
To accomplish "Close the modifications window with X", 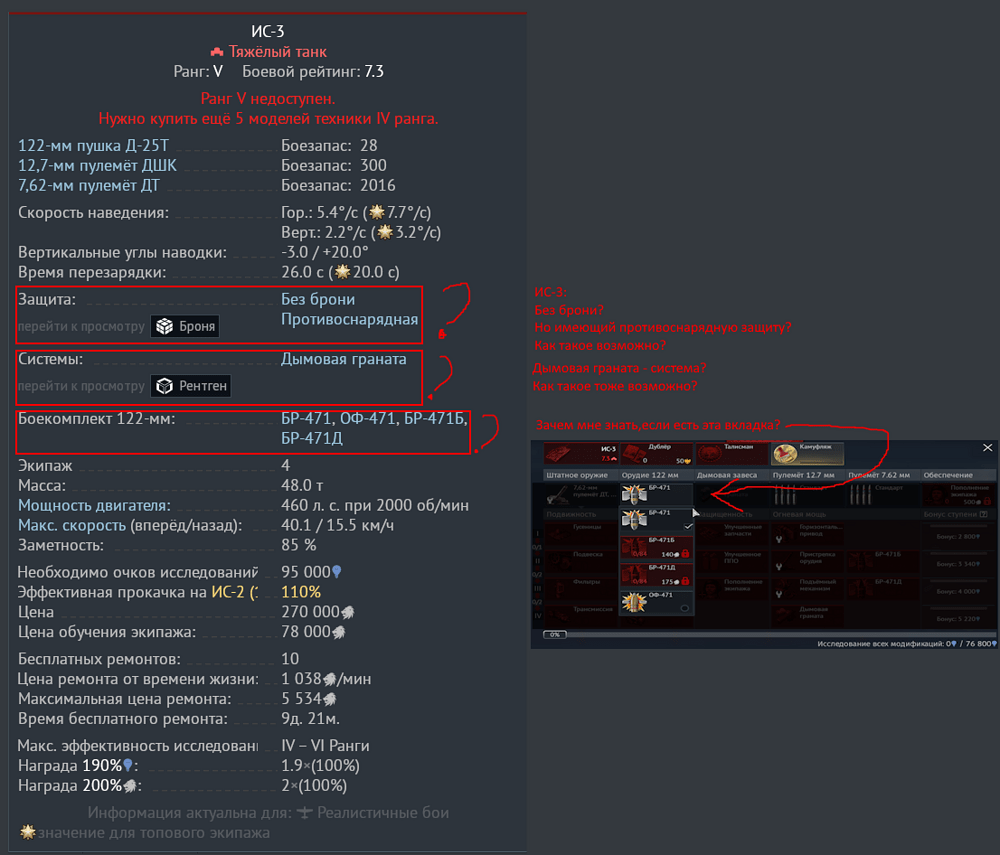I will (x=987, y=448).
